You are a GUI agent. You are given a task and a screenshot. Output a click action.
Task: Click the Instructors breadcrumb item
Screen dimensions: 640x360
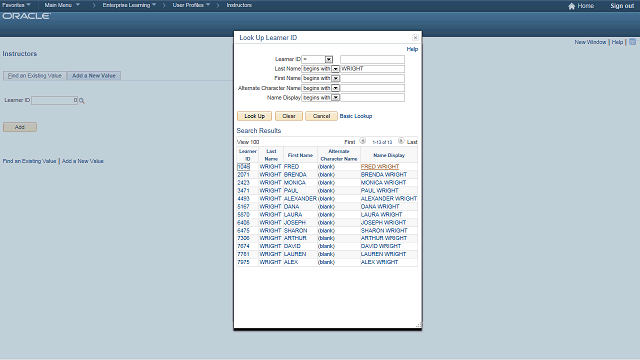click(x=239, y=5)
